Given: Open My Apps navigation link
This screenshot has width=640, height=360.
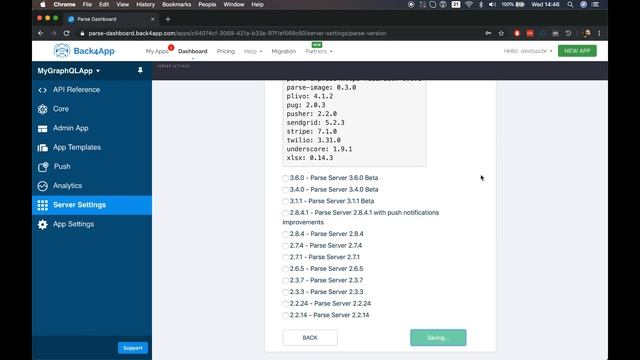Looking at the screenshot, I should (x=157, y=51).
